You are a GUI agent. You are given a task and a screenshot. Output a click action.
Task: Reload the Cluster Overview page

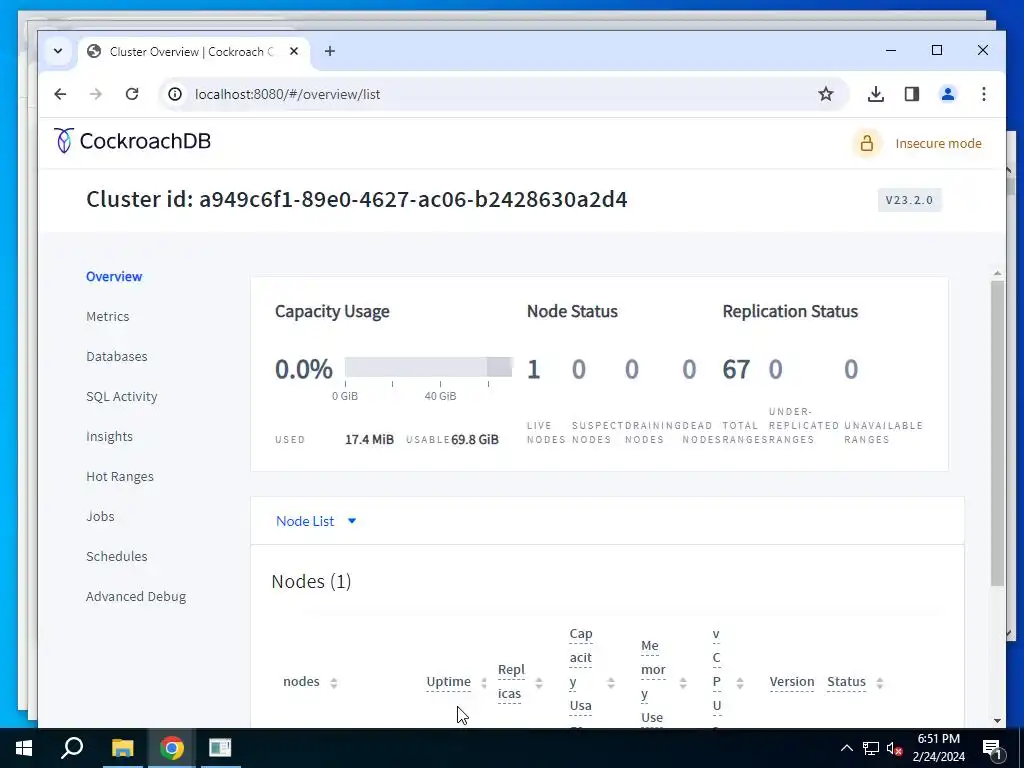[132, 94]
